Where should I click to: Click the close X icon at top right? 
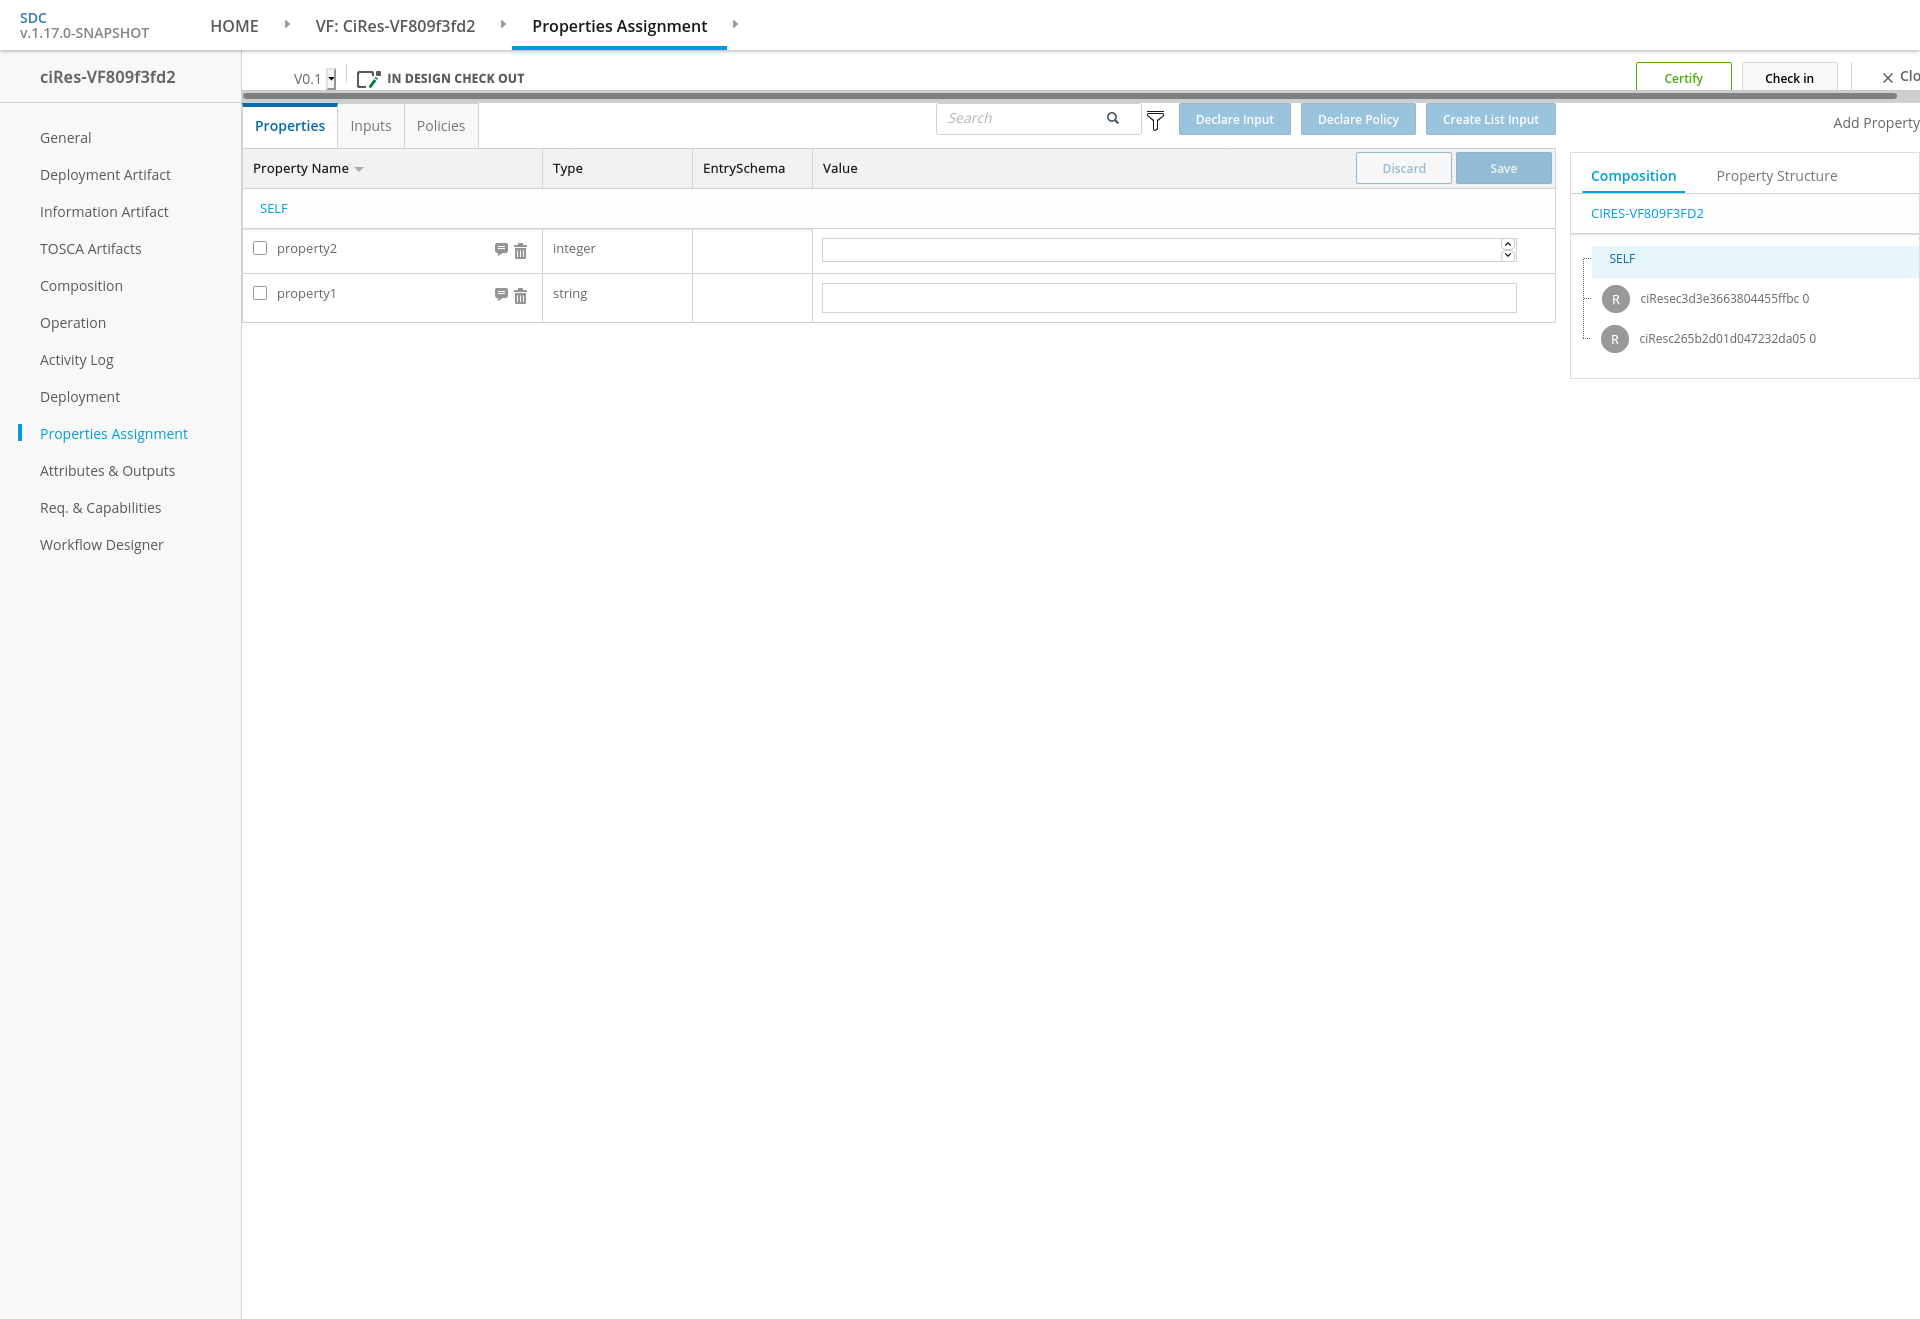click(x=1888, y=78)
